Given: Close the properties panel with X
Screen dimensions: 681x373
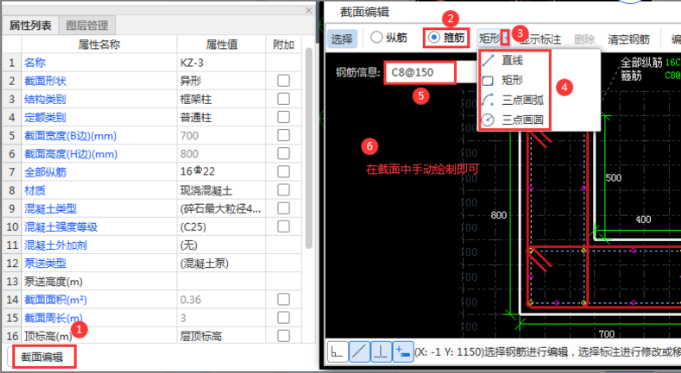Looking at the screenshot, I should click(309, 10).
